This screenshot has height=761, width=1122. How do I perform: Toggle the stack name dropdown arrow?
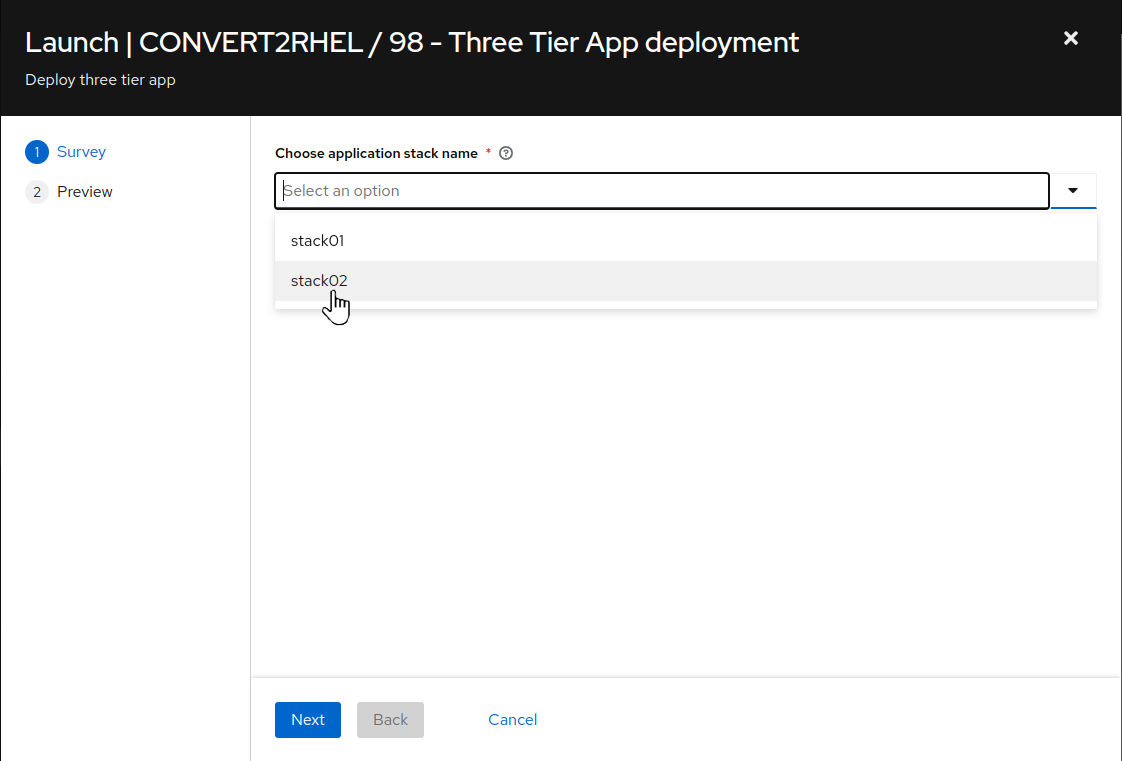pos(1073,191)
